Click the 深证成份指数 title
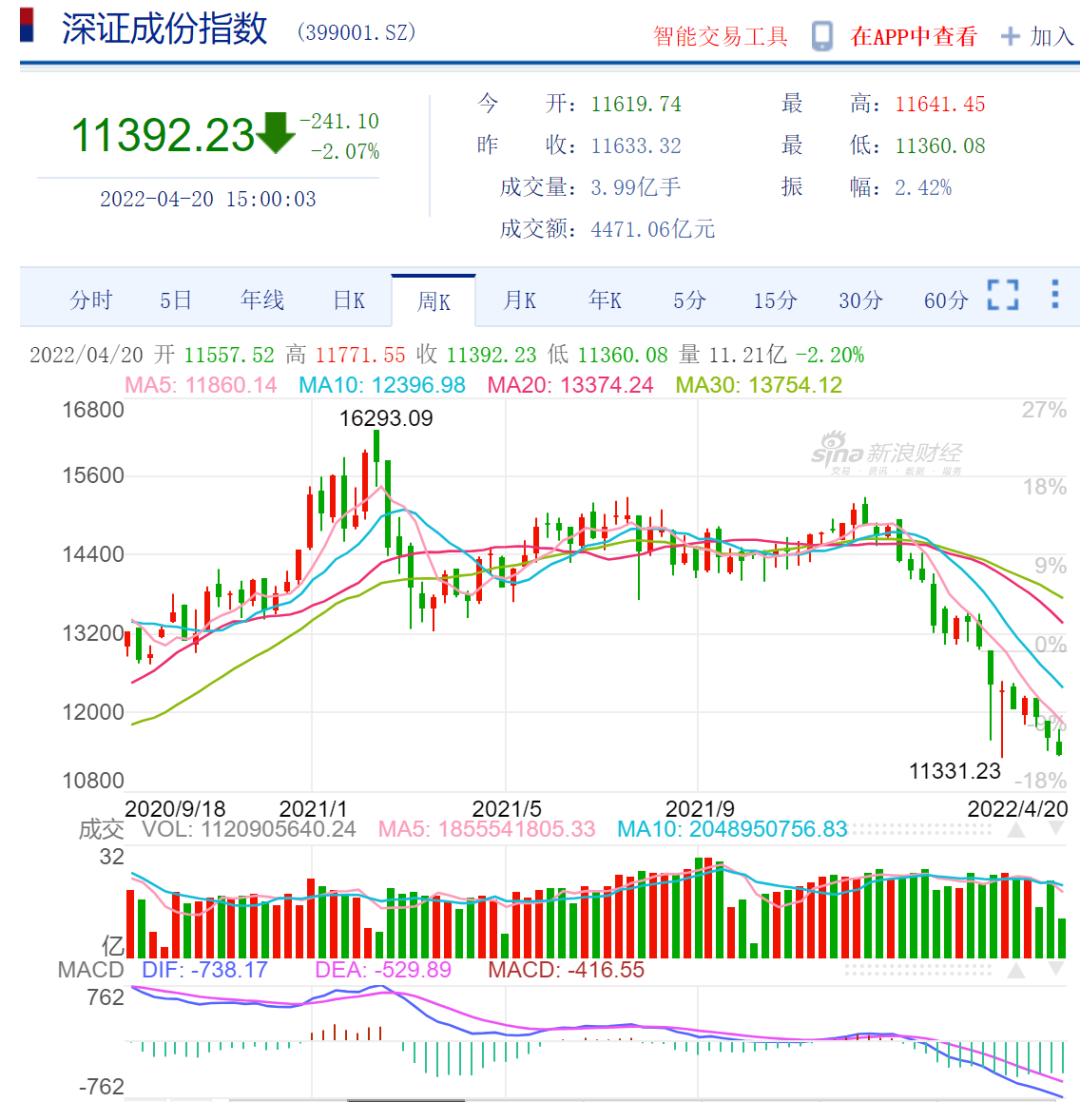1080x1102 pixels. (x=164, y=30)
